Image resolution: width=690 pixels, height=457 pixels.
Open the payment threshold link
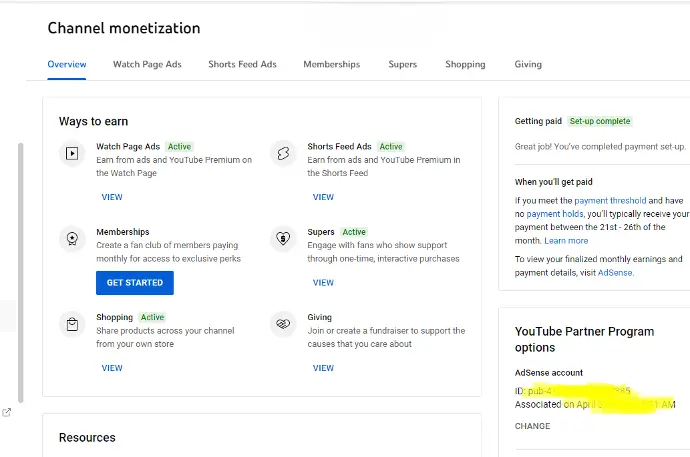pos(610,201)
